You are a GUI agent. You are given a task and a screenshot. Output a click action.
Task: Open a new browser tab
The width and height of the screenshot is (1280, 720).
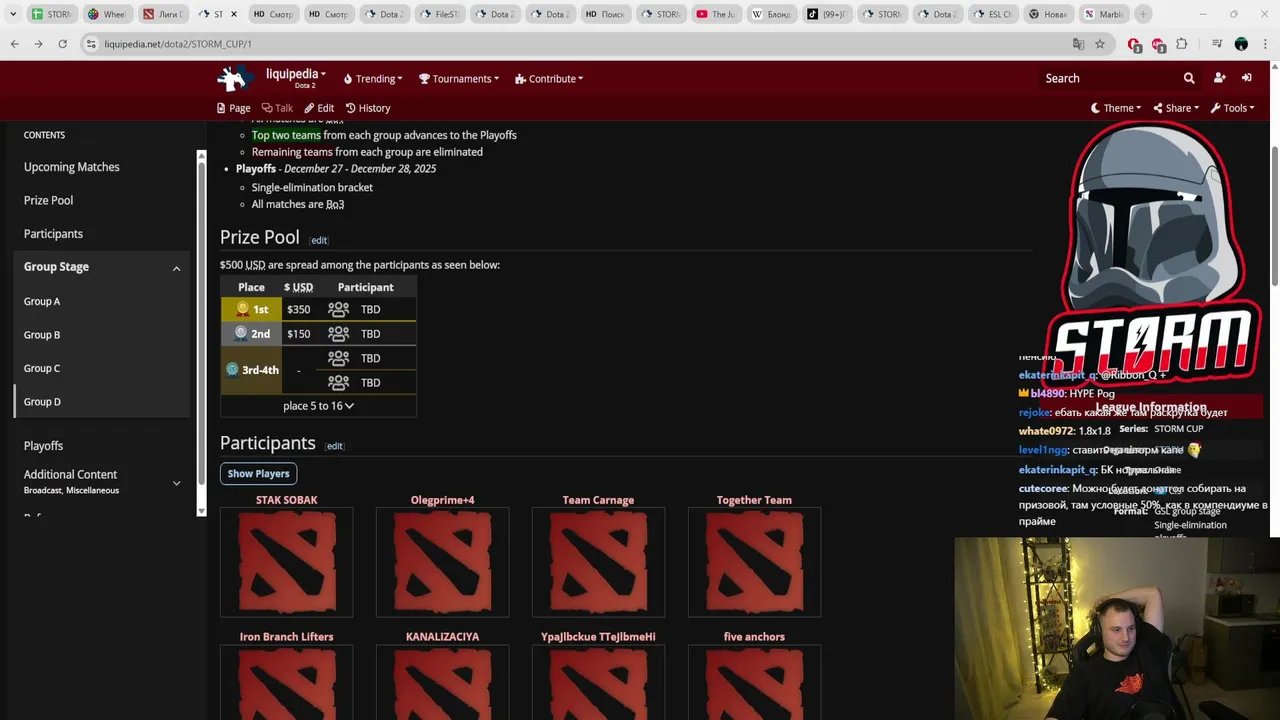[x=1144, y=14]
